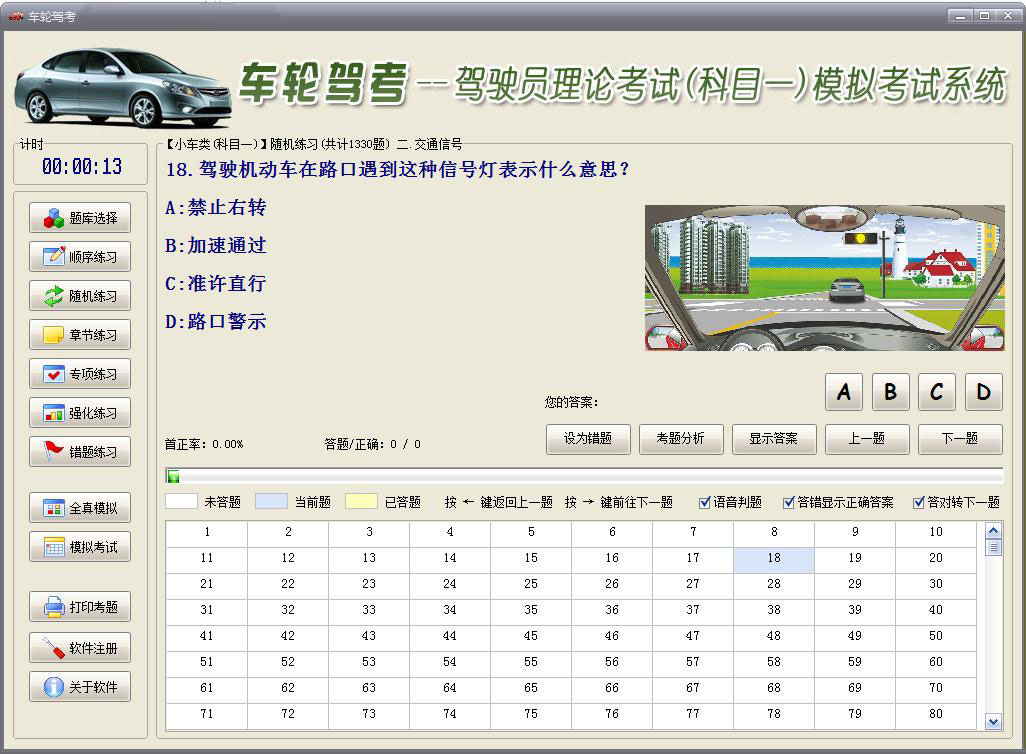Image resolution: width=1026 pixels, height=754 pixels.
Task: Launch 全真模拟 full simulation
Action: click(x=80, y=508)
